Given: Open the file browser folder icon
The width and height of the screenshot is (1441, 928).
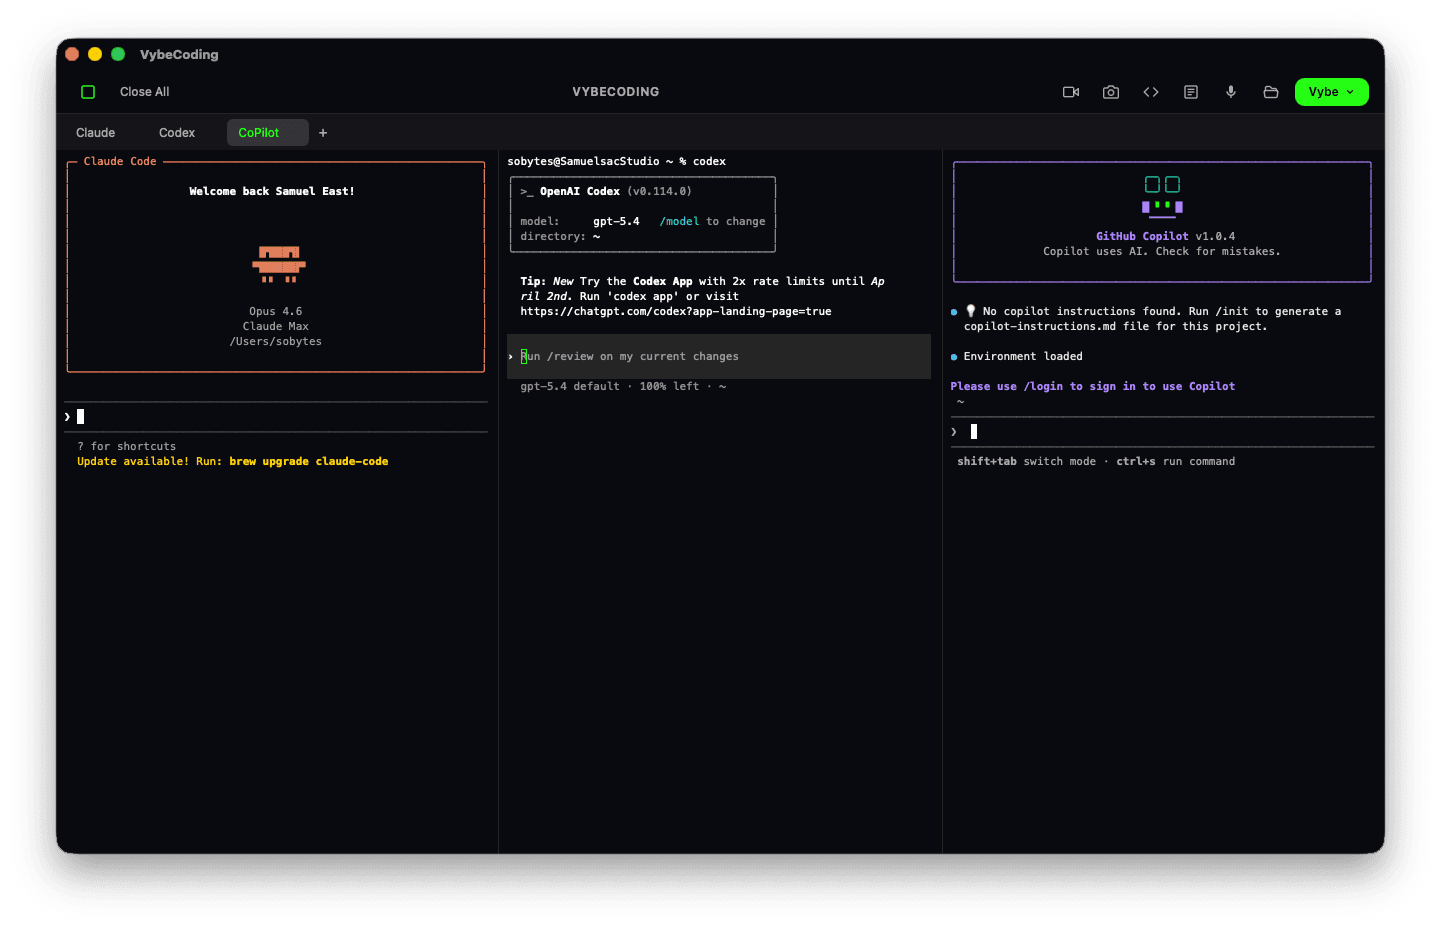Looking at the screenshot, I should coord(1270,91).
